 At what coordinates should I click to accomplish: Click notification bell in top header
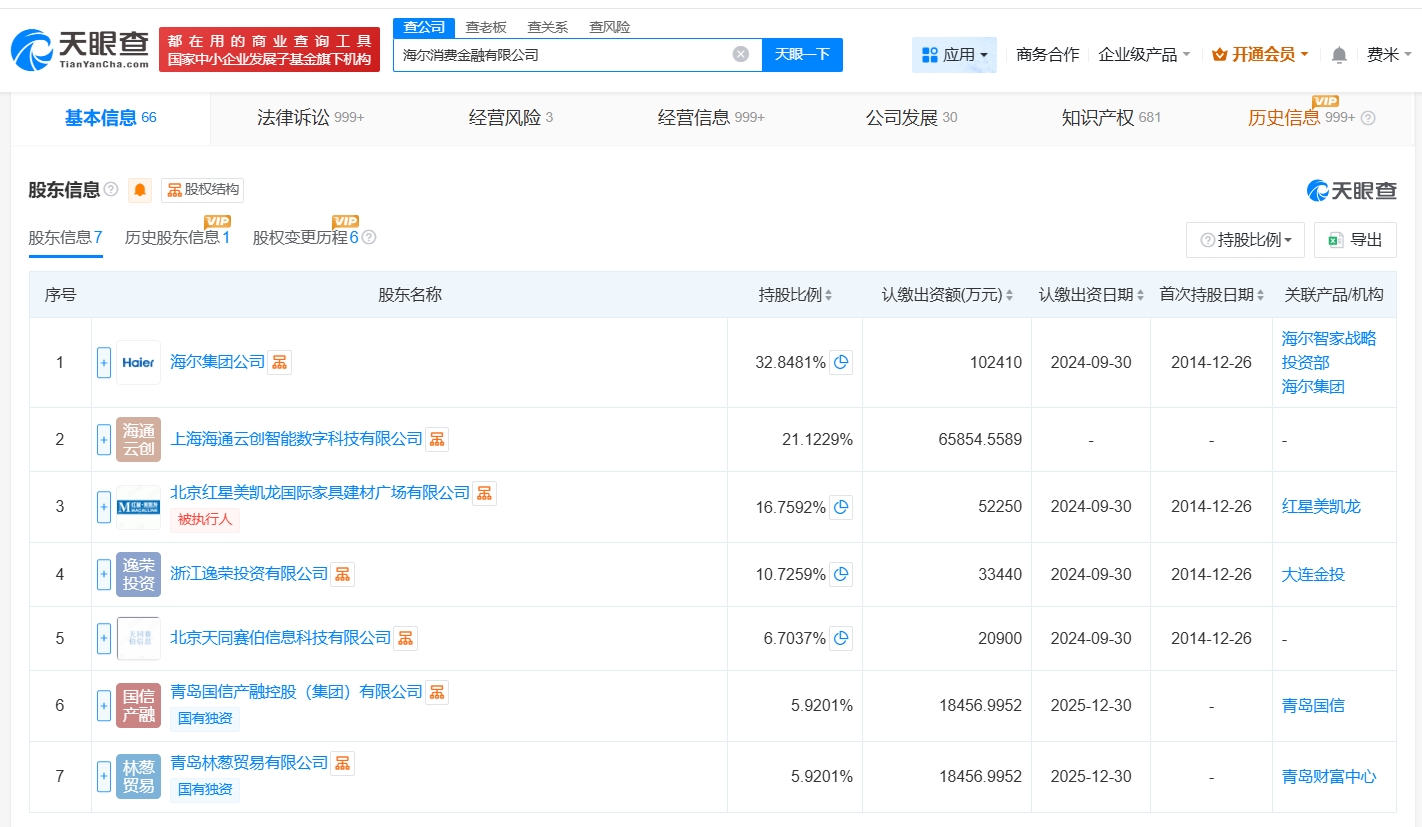click(x=1339, y=55)
